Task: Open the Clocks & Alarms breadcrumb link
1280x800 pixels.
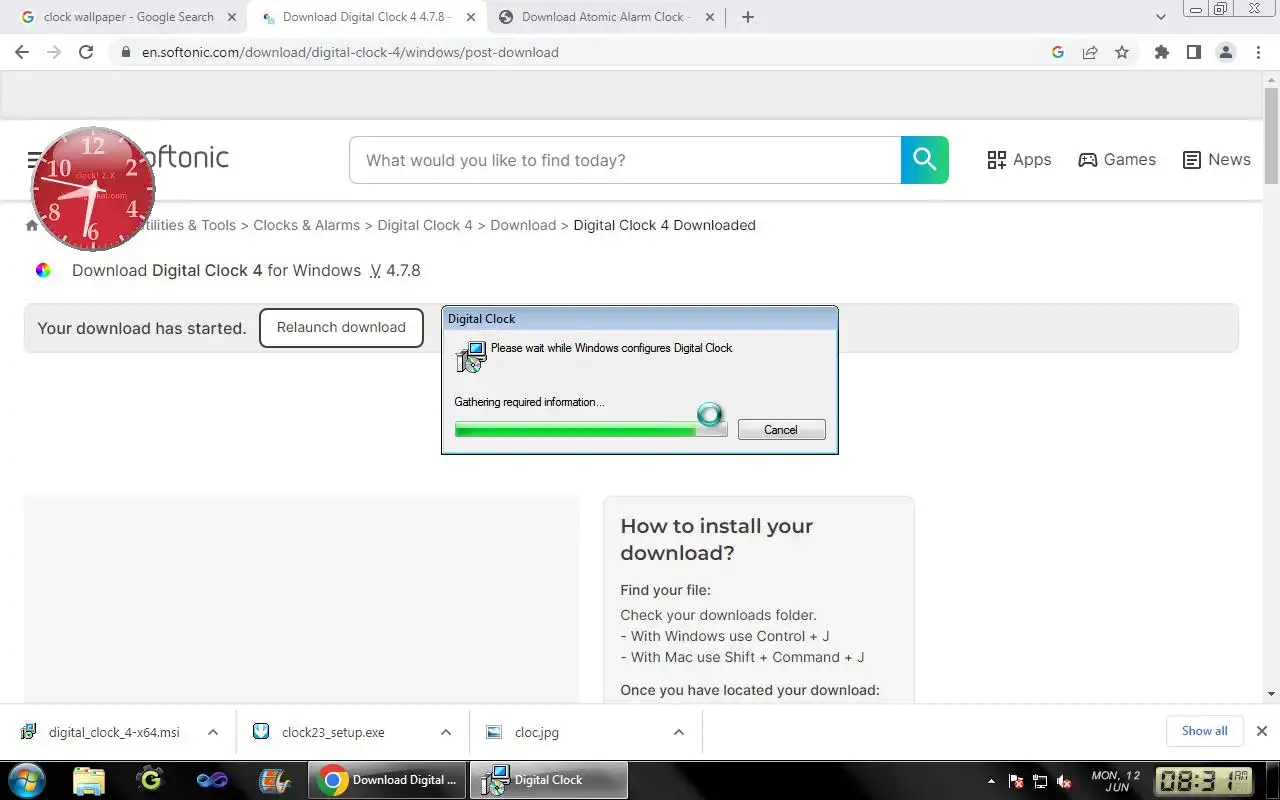Action: 306,226
